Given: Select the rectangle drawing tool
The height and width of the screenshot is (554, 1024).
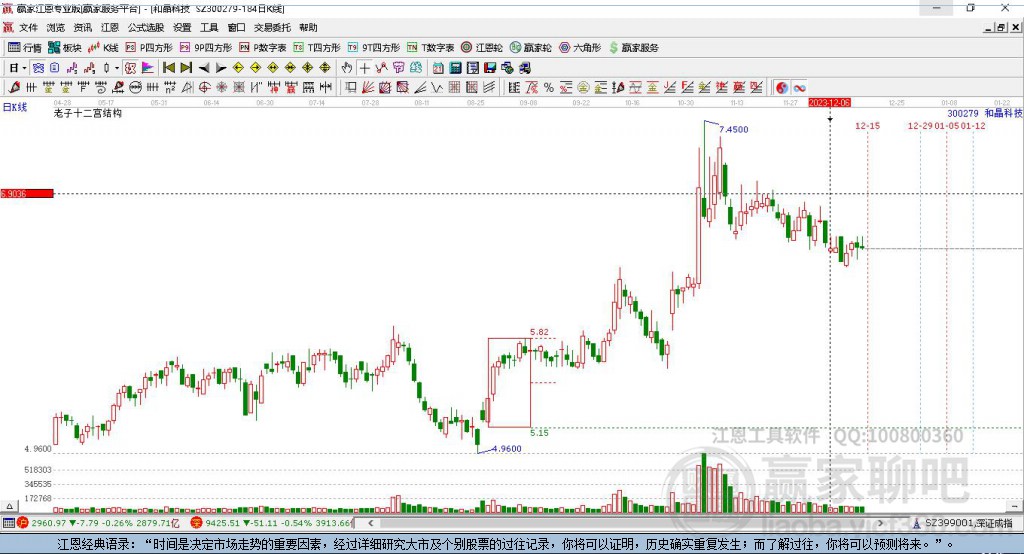Looking at the screenshot, I should 350,87.
